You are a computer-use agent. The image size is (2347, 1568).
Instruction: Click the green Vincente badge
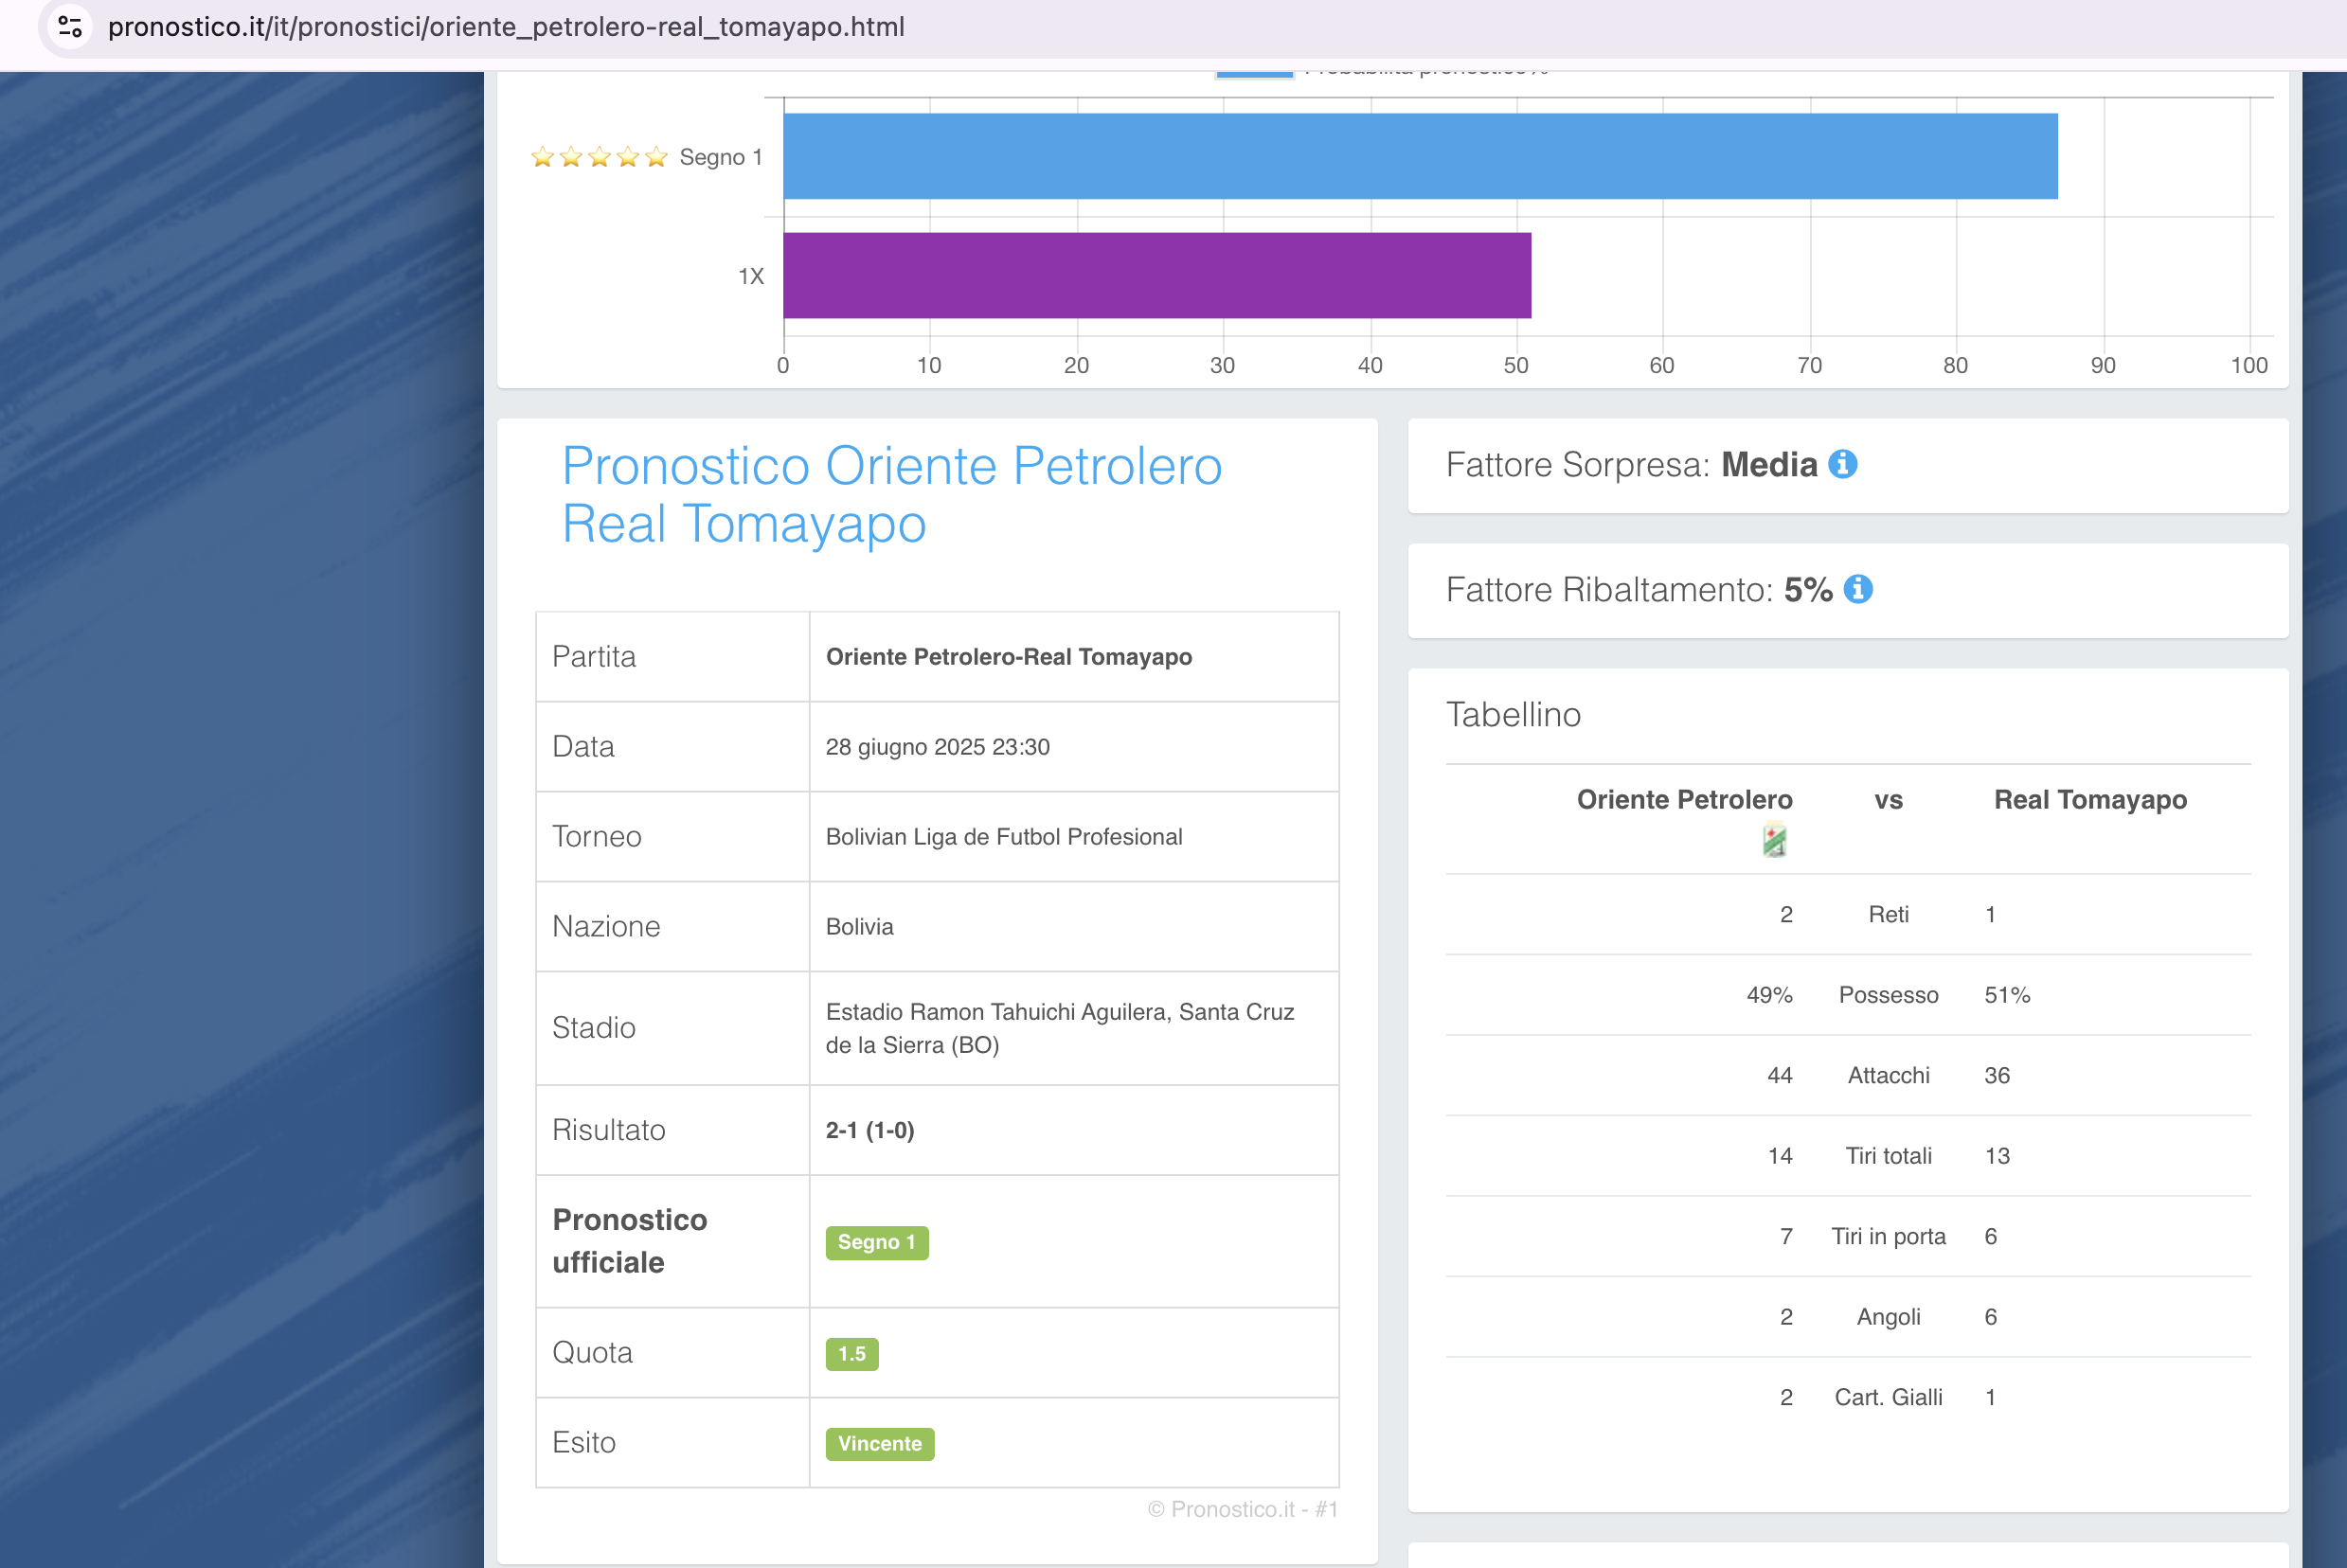[x=880, y=1444]
